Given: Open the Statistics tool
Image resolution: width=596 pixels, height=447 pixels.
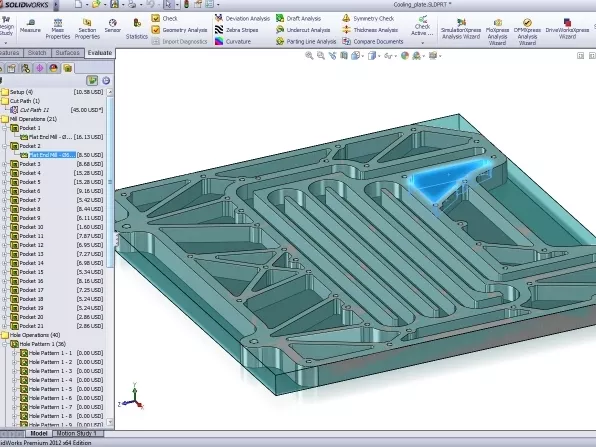Looking at the screenshot, I should click(137, 29).
